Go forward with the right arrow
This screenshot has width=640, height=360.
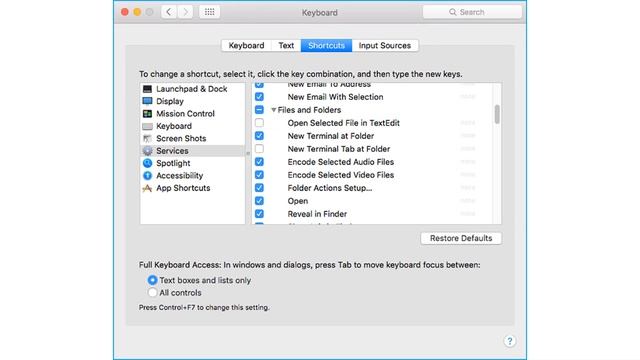(185, 12)
